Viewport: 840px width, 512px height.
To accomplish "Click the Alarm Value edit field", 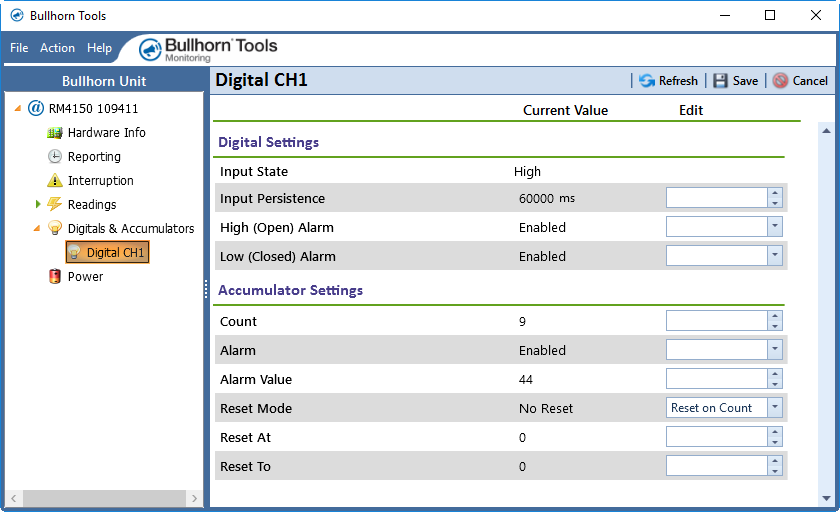I will click(x=717, y=379).
